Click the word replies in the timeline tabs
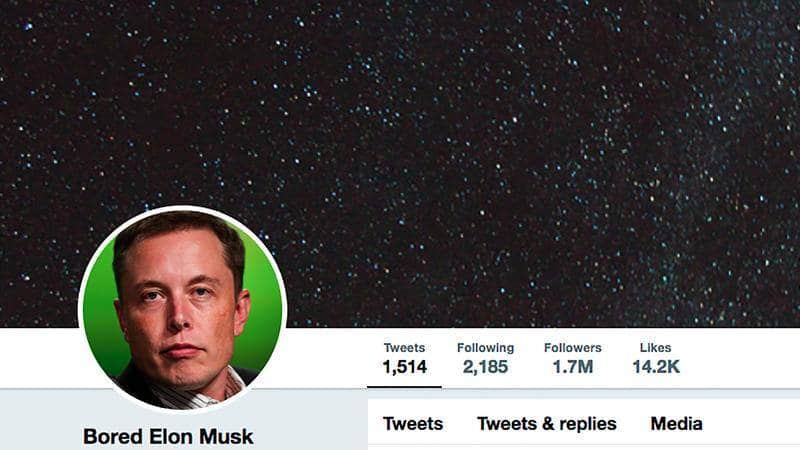This screenshot has height=450, width=800. pos(588,424)
